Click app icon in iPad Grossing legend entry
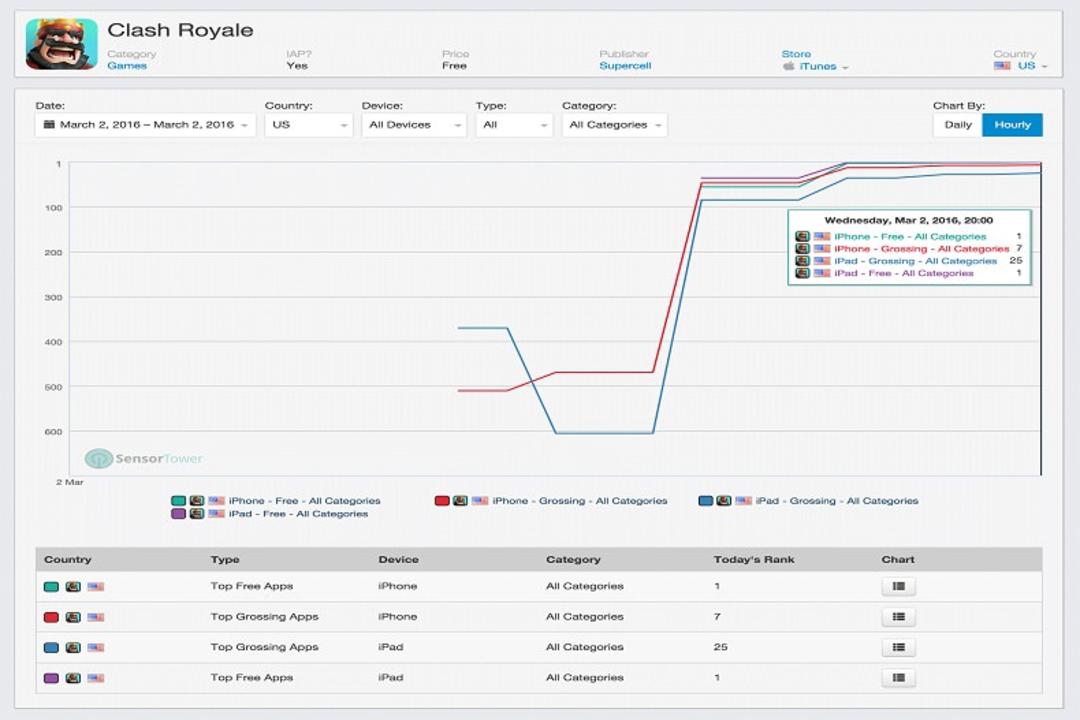Screen dimensions: 1080x720 click(x=724, y=501)
